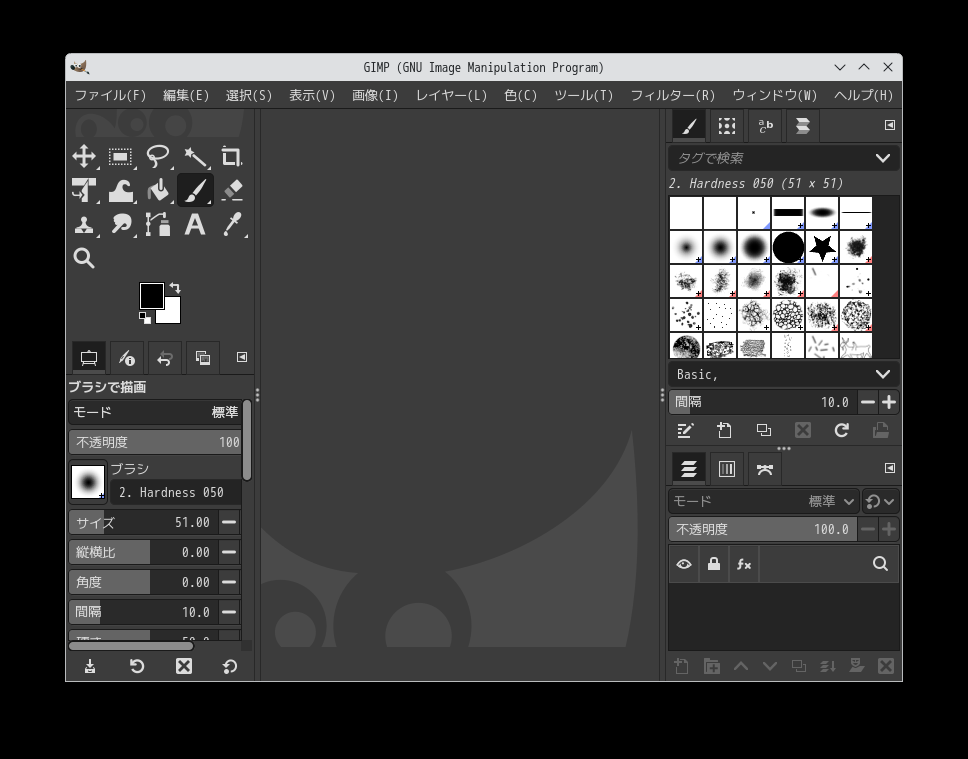The width and height of the screenshot is (968, 759).
Task: Select the Clone stamp tool
Action: (84, 224)
